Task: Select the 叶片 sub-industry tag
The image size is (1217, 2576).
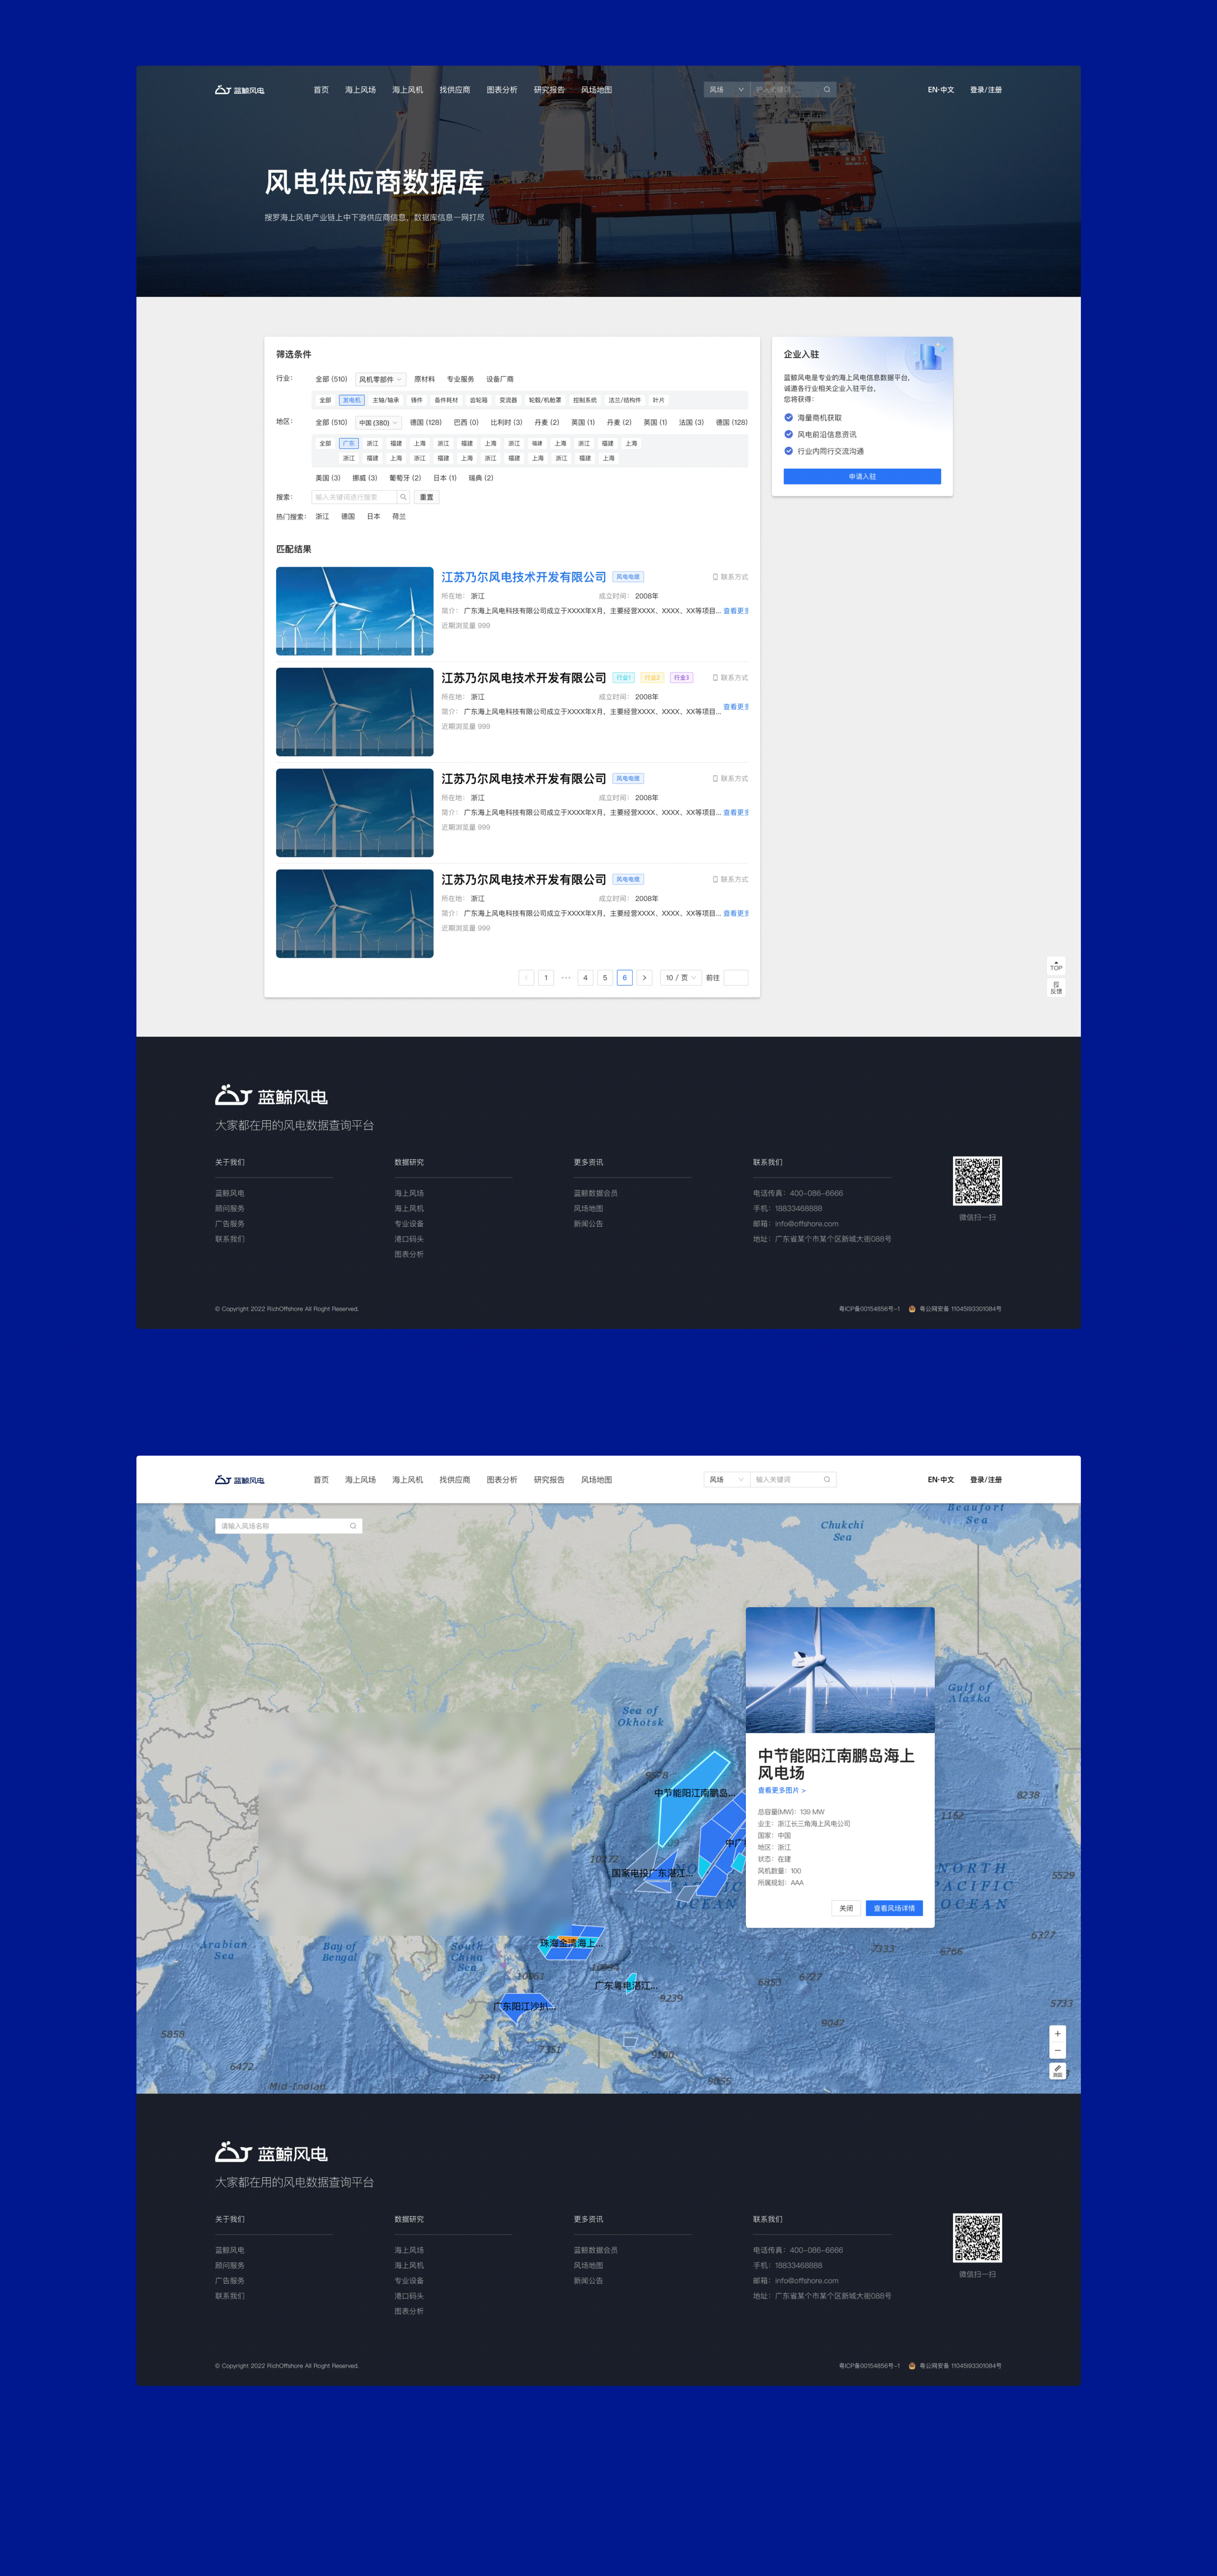Action: click(658, 400)
